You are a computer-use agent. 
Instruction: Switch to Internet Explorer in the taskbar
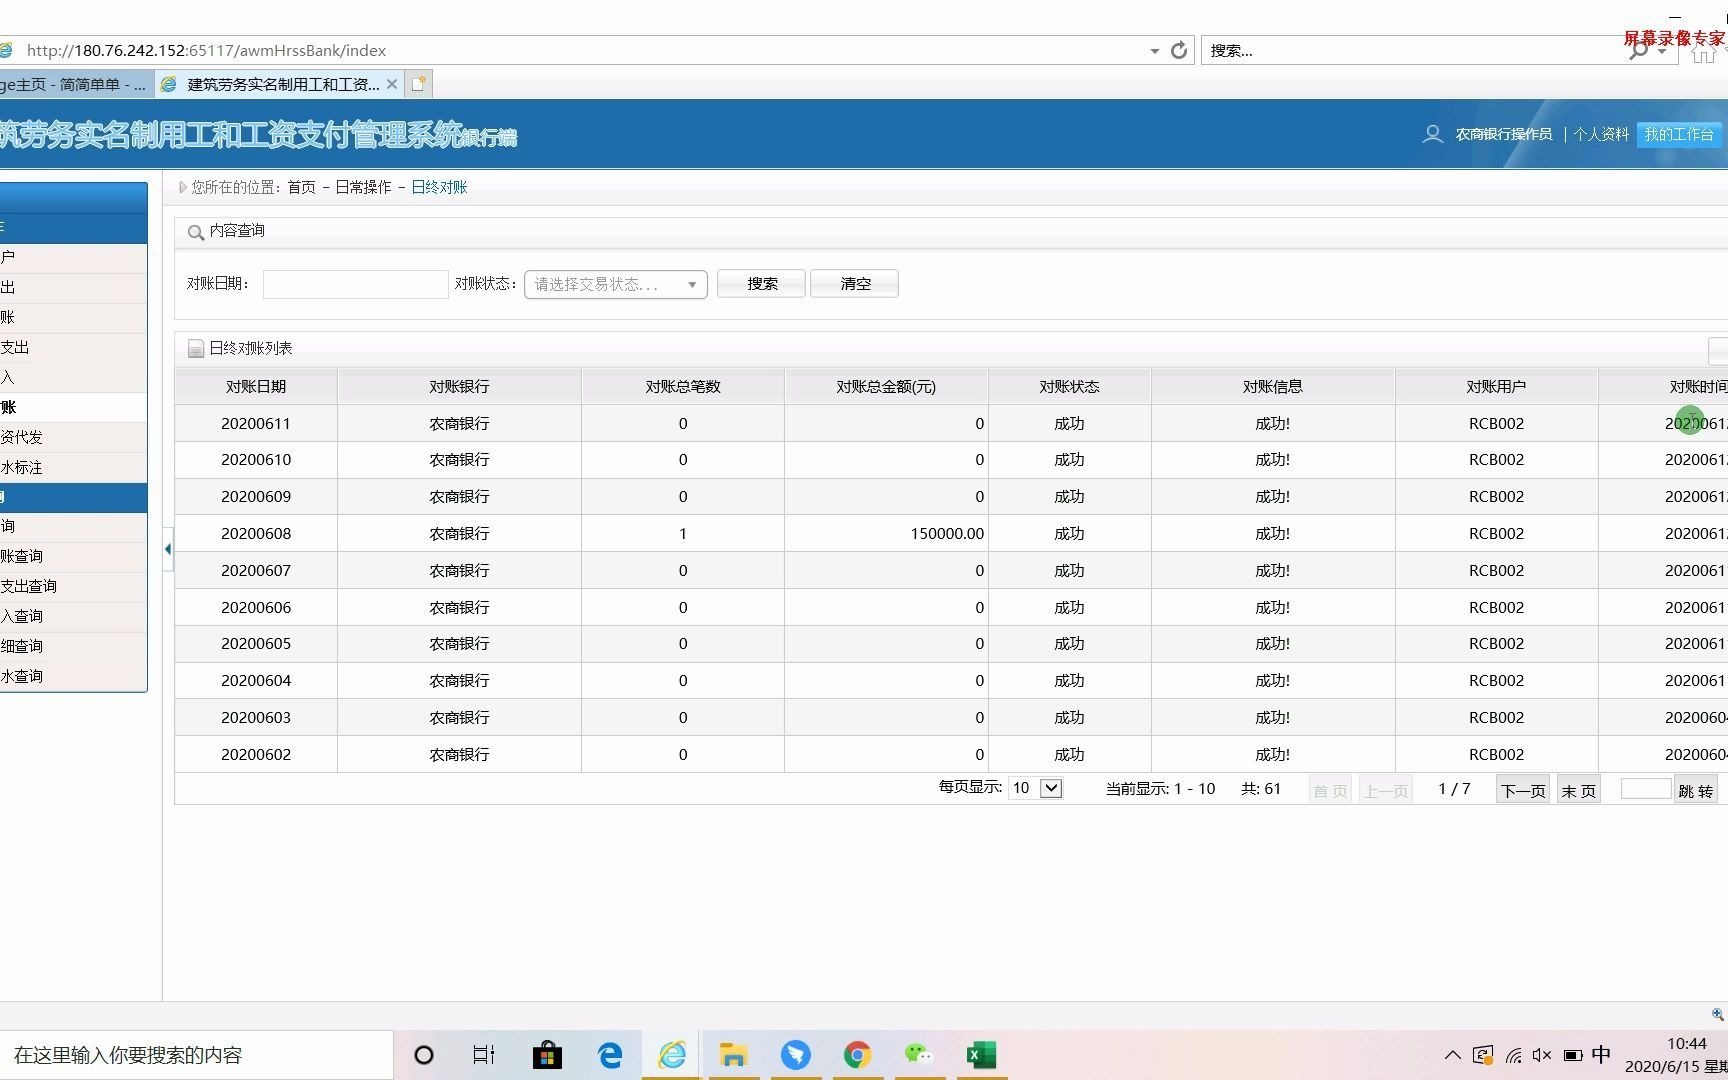pyautogui.click(x=672, y=1055)
